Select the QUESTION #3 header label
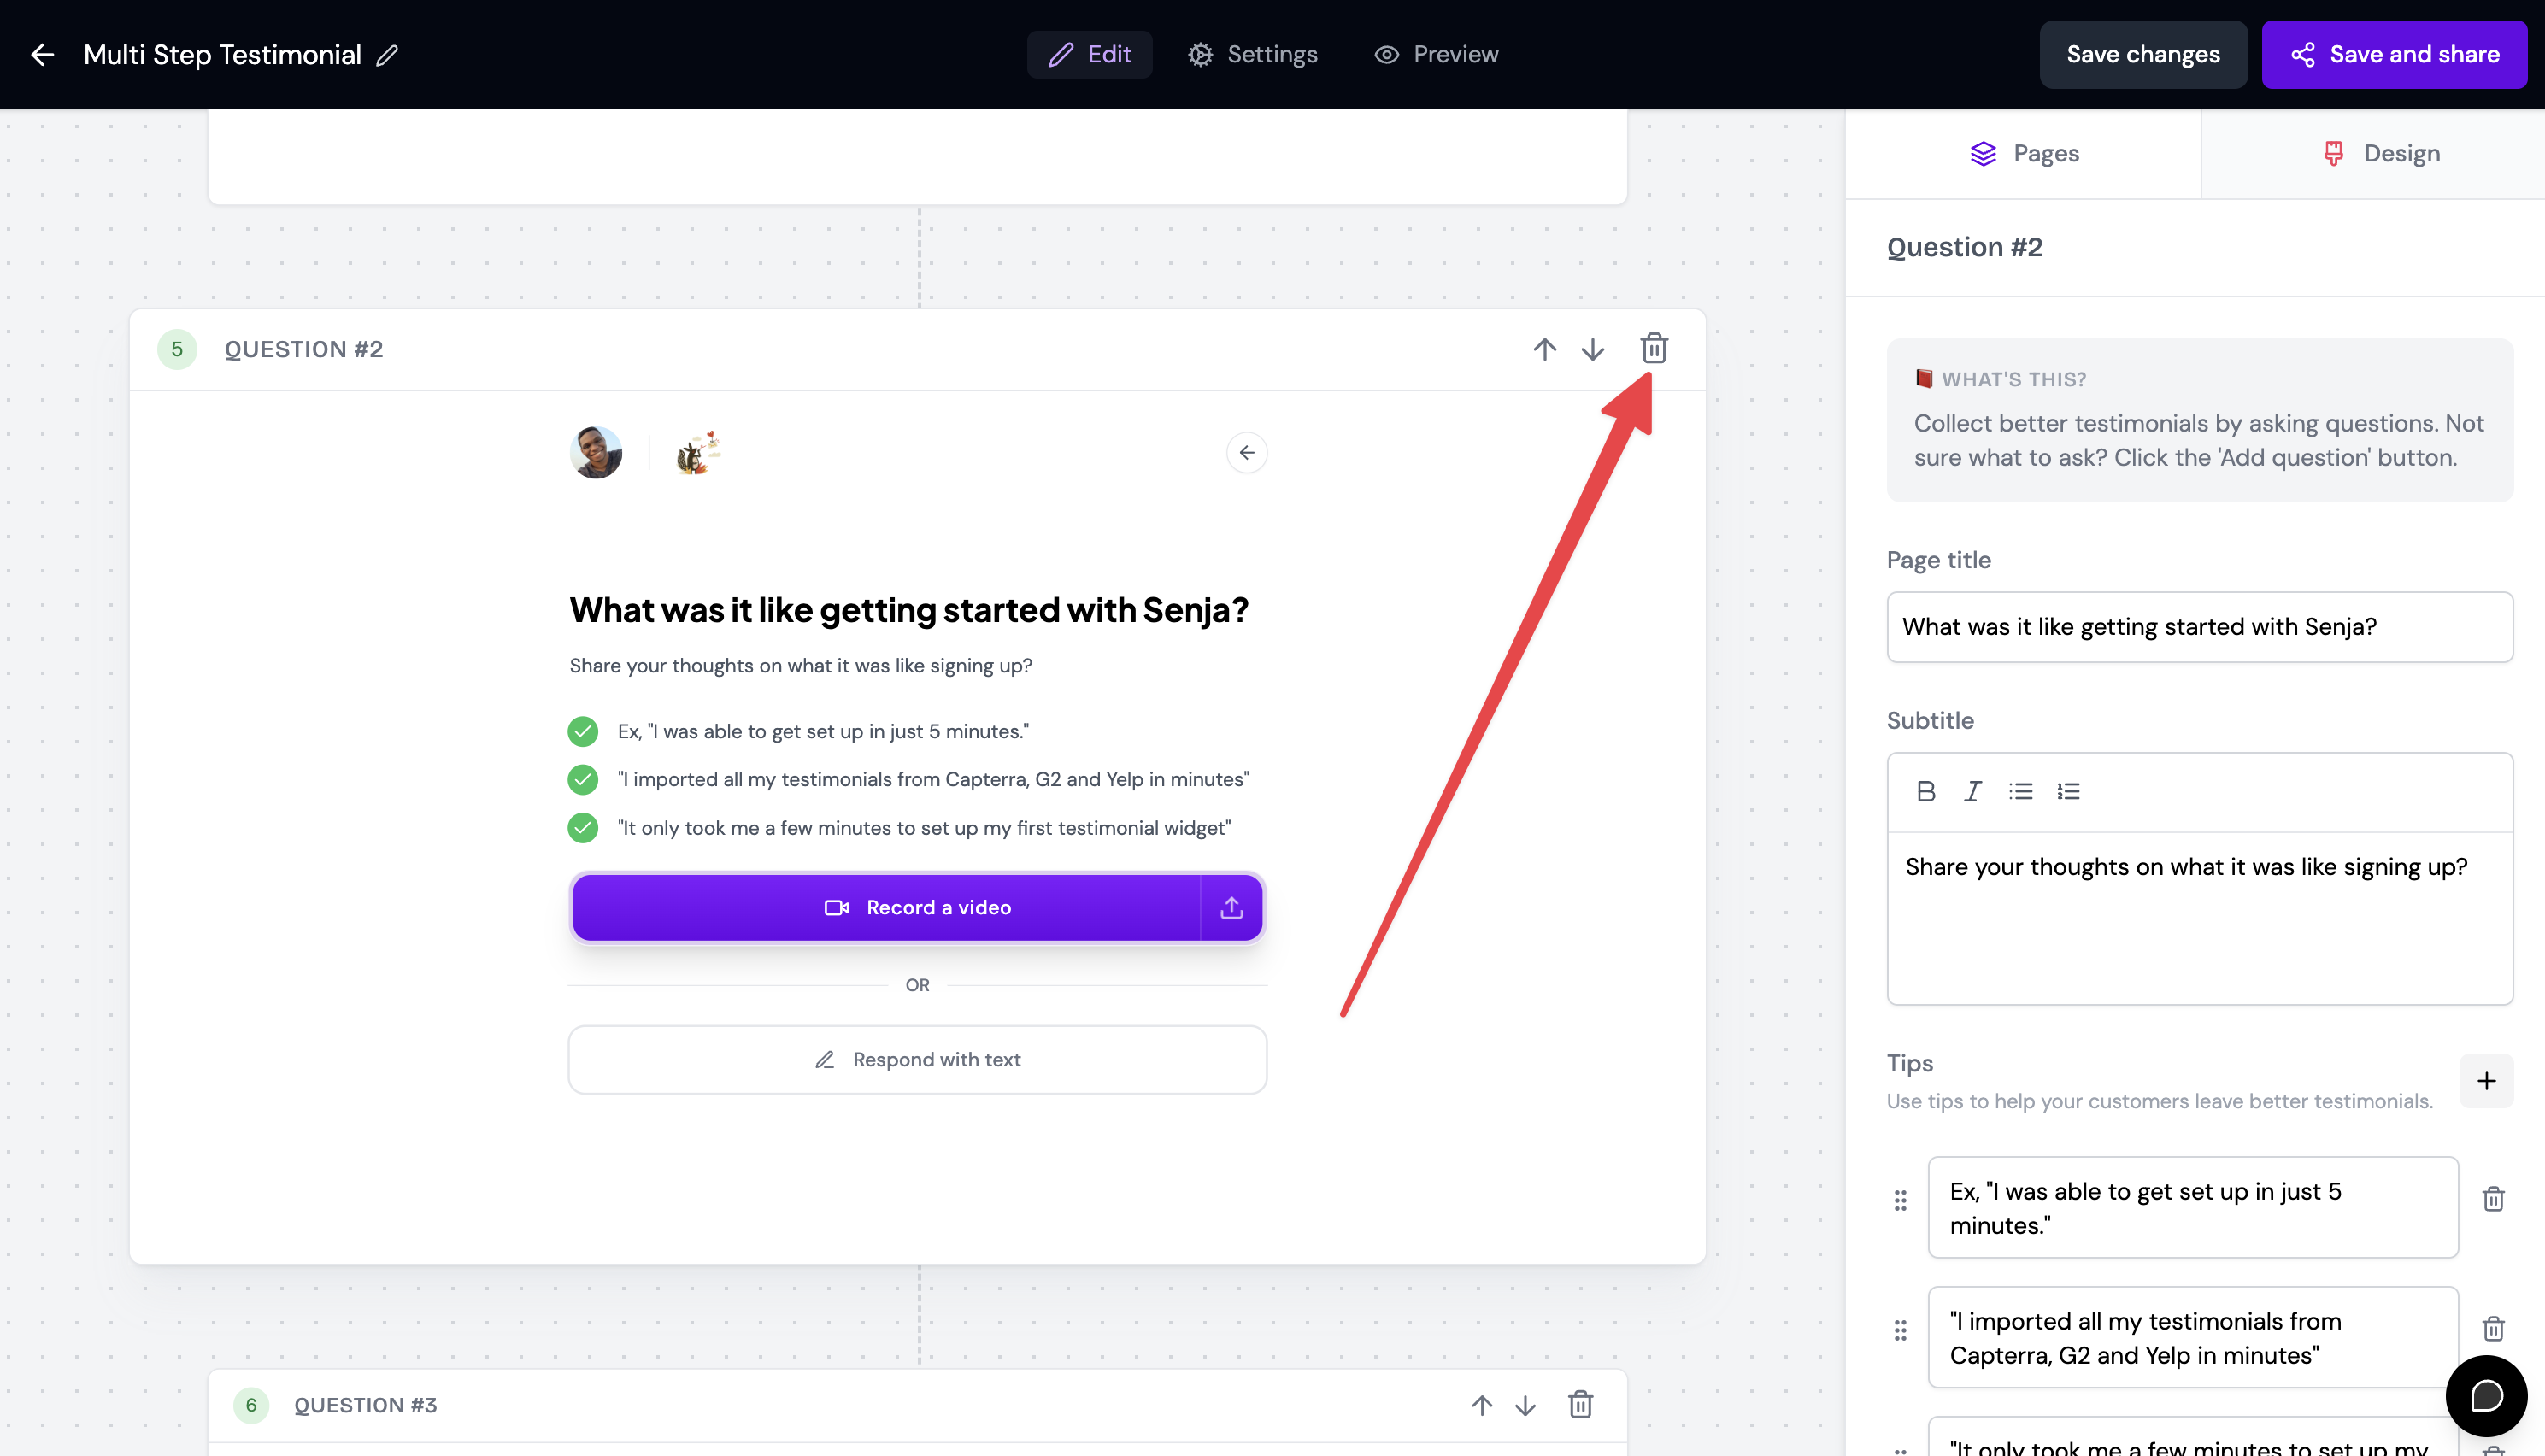The height and width of the screenshot is (1456, 2545). [x=366, y=1405]
